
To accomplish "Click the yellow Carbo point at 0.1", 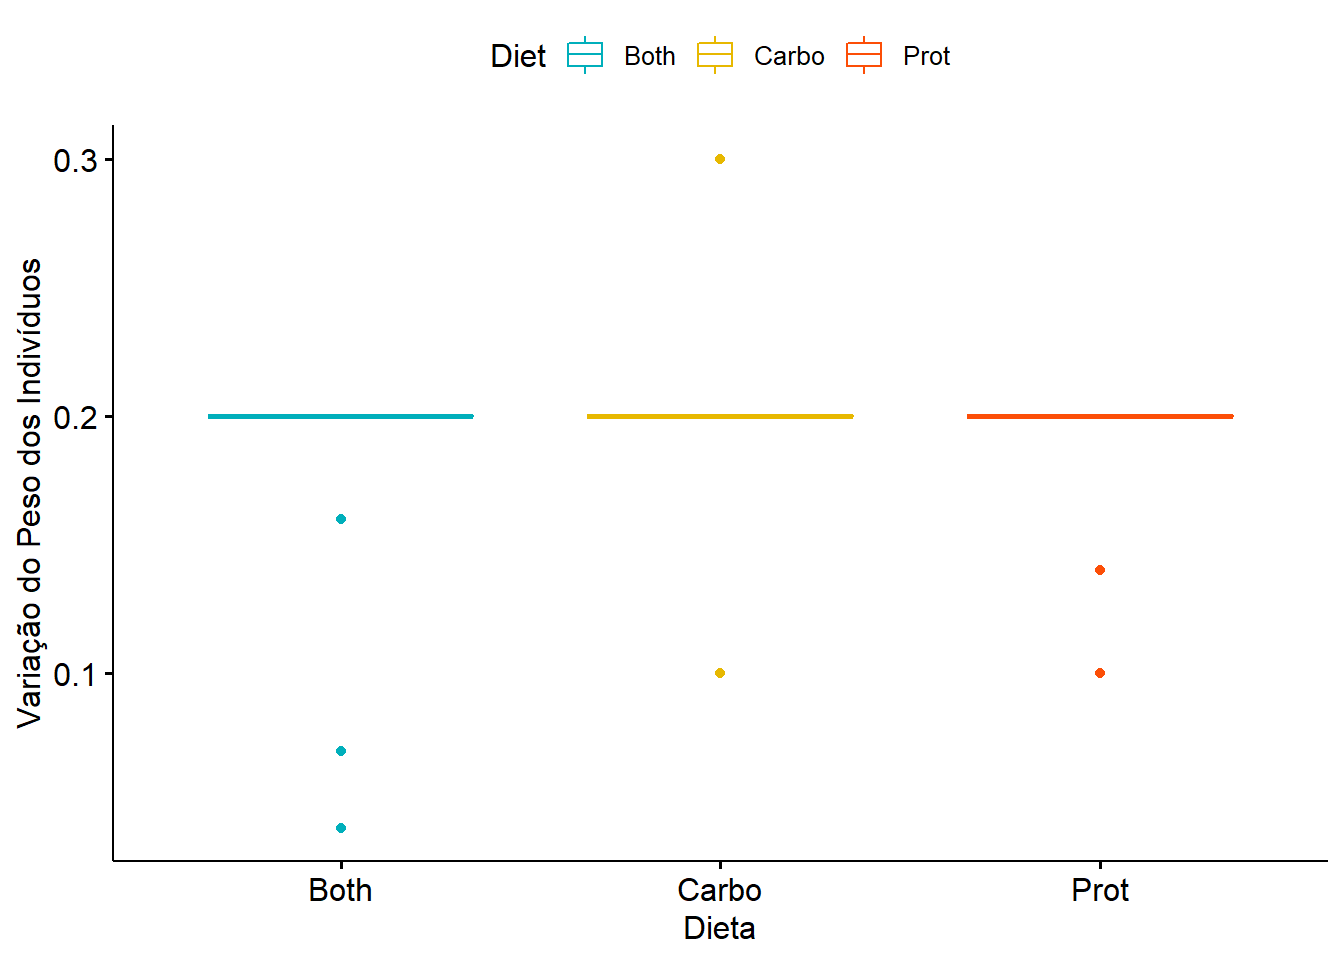I will [x=720, y=673].
